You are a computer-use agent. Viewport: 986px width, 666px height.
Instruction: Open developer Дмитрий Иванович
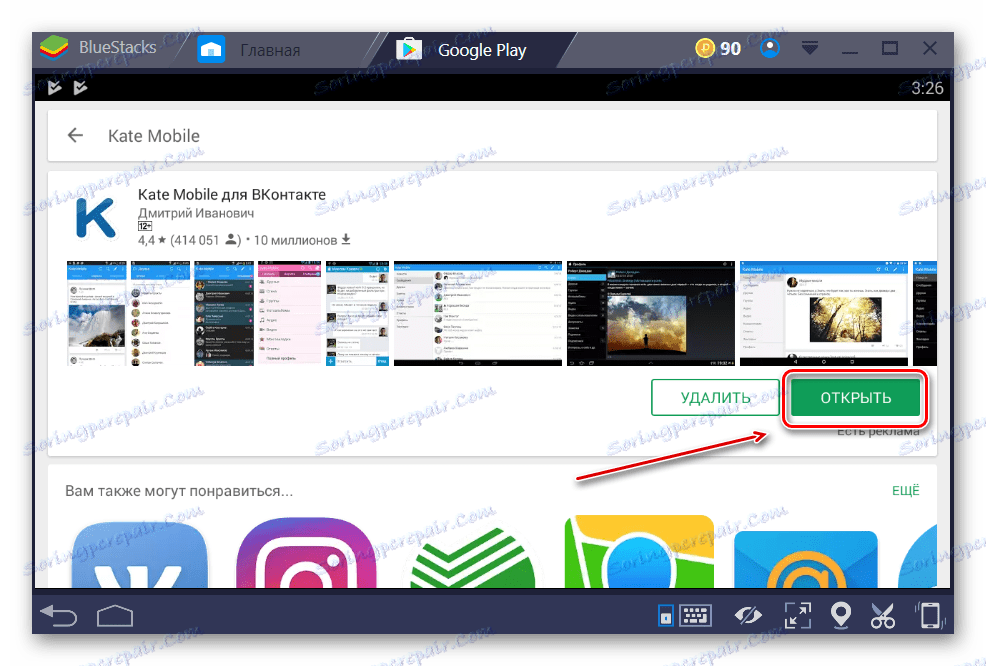[x=196, y=213]
